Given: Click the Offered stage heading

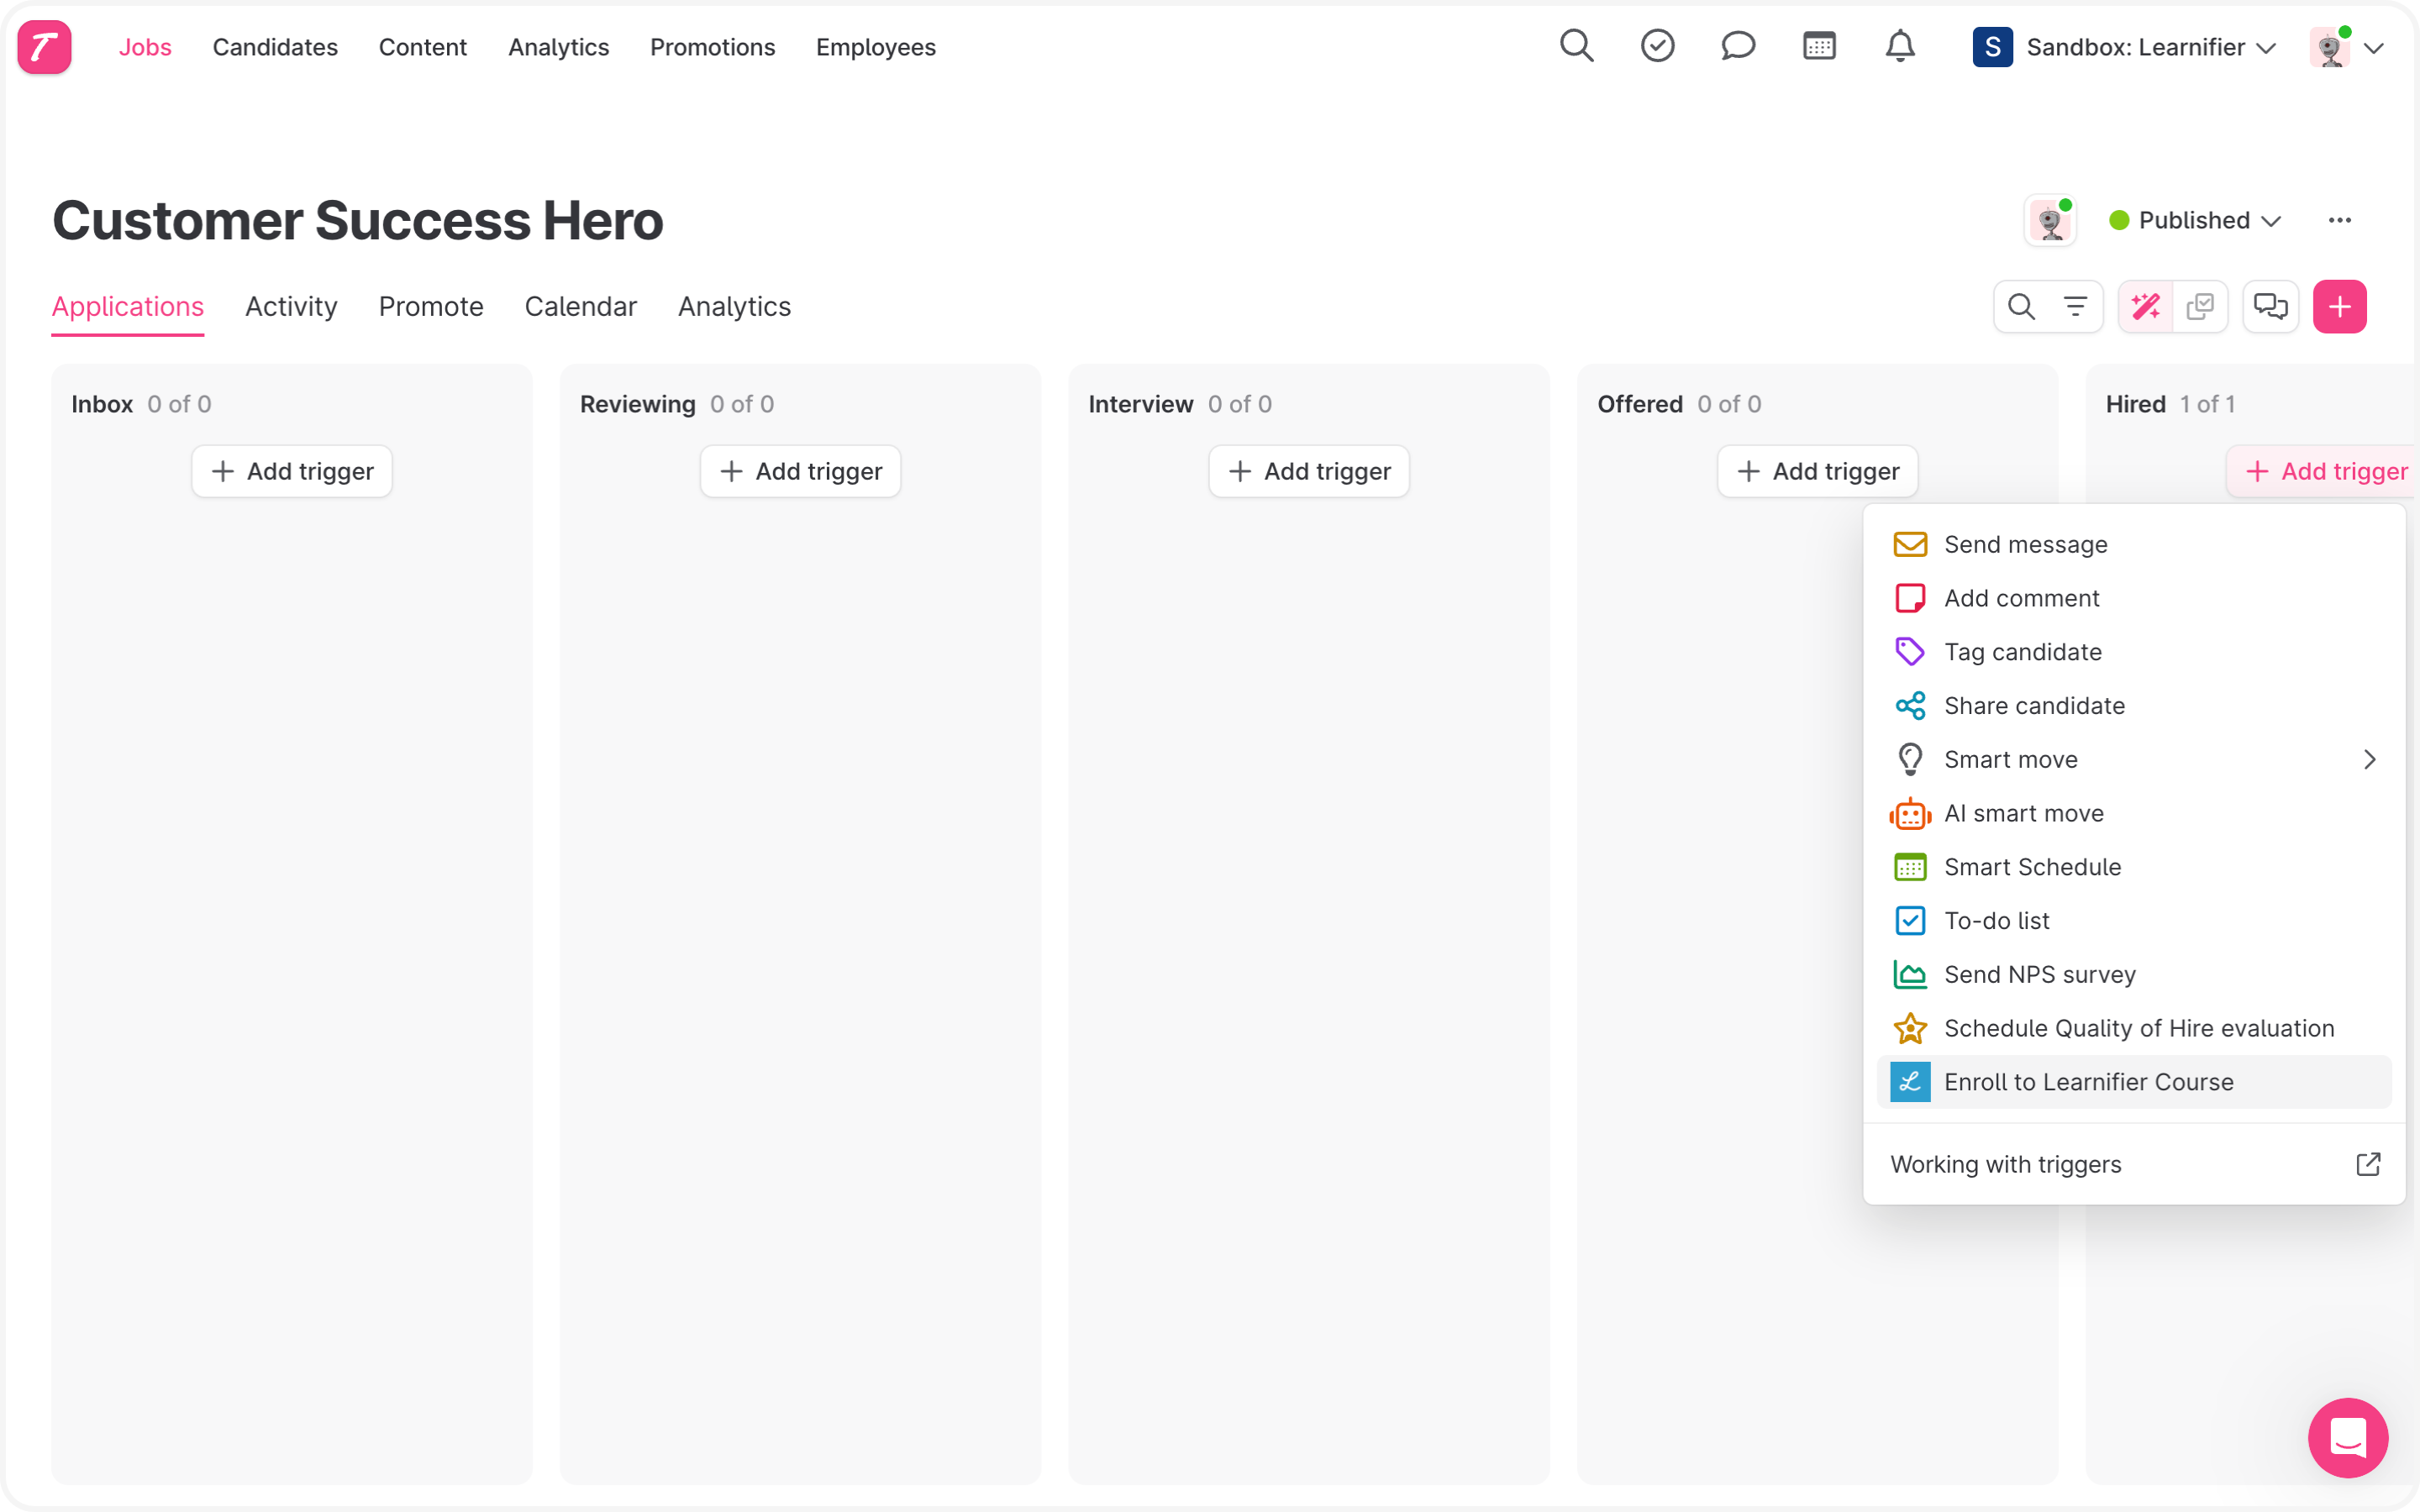Looking at the screenshot, I should (x=1640, y=404).
